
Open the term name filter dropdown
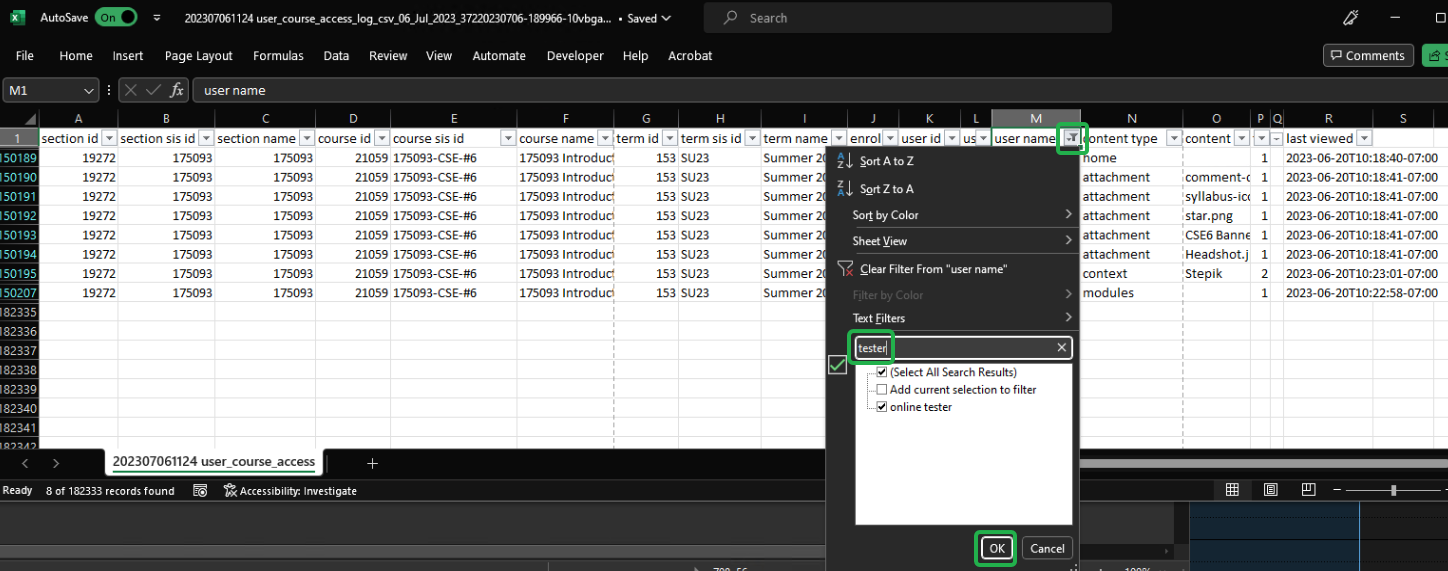click(x=838, y=138)
